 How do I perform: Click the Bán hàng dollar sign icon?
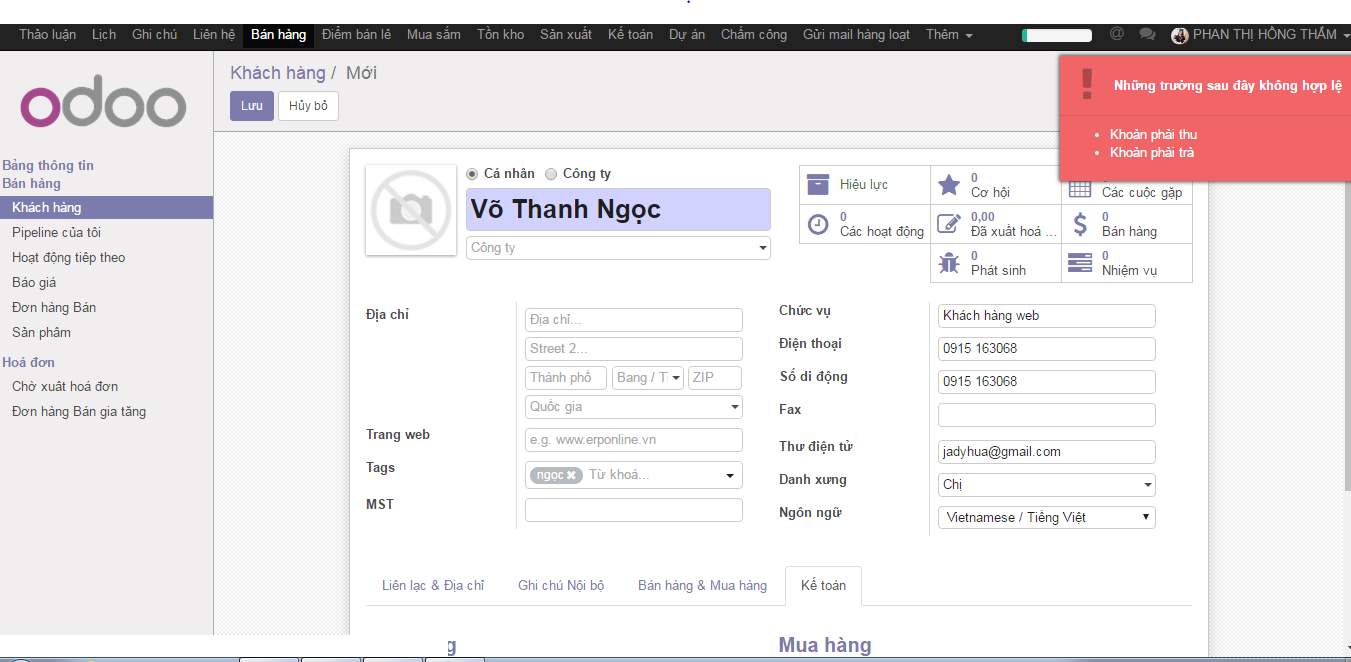tap(1080, 224)
